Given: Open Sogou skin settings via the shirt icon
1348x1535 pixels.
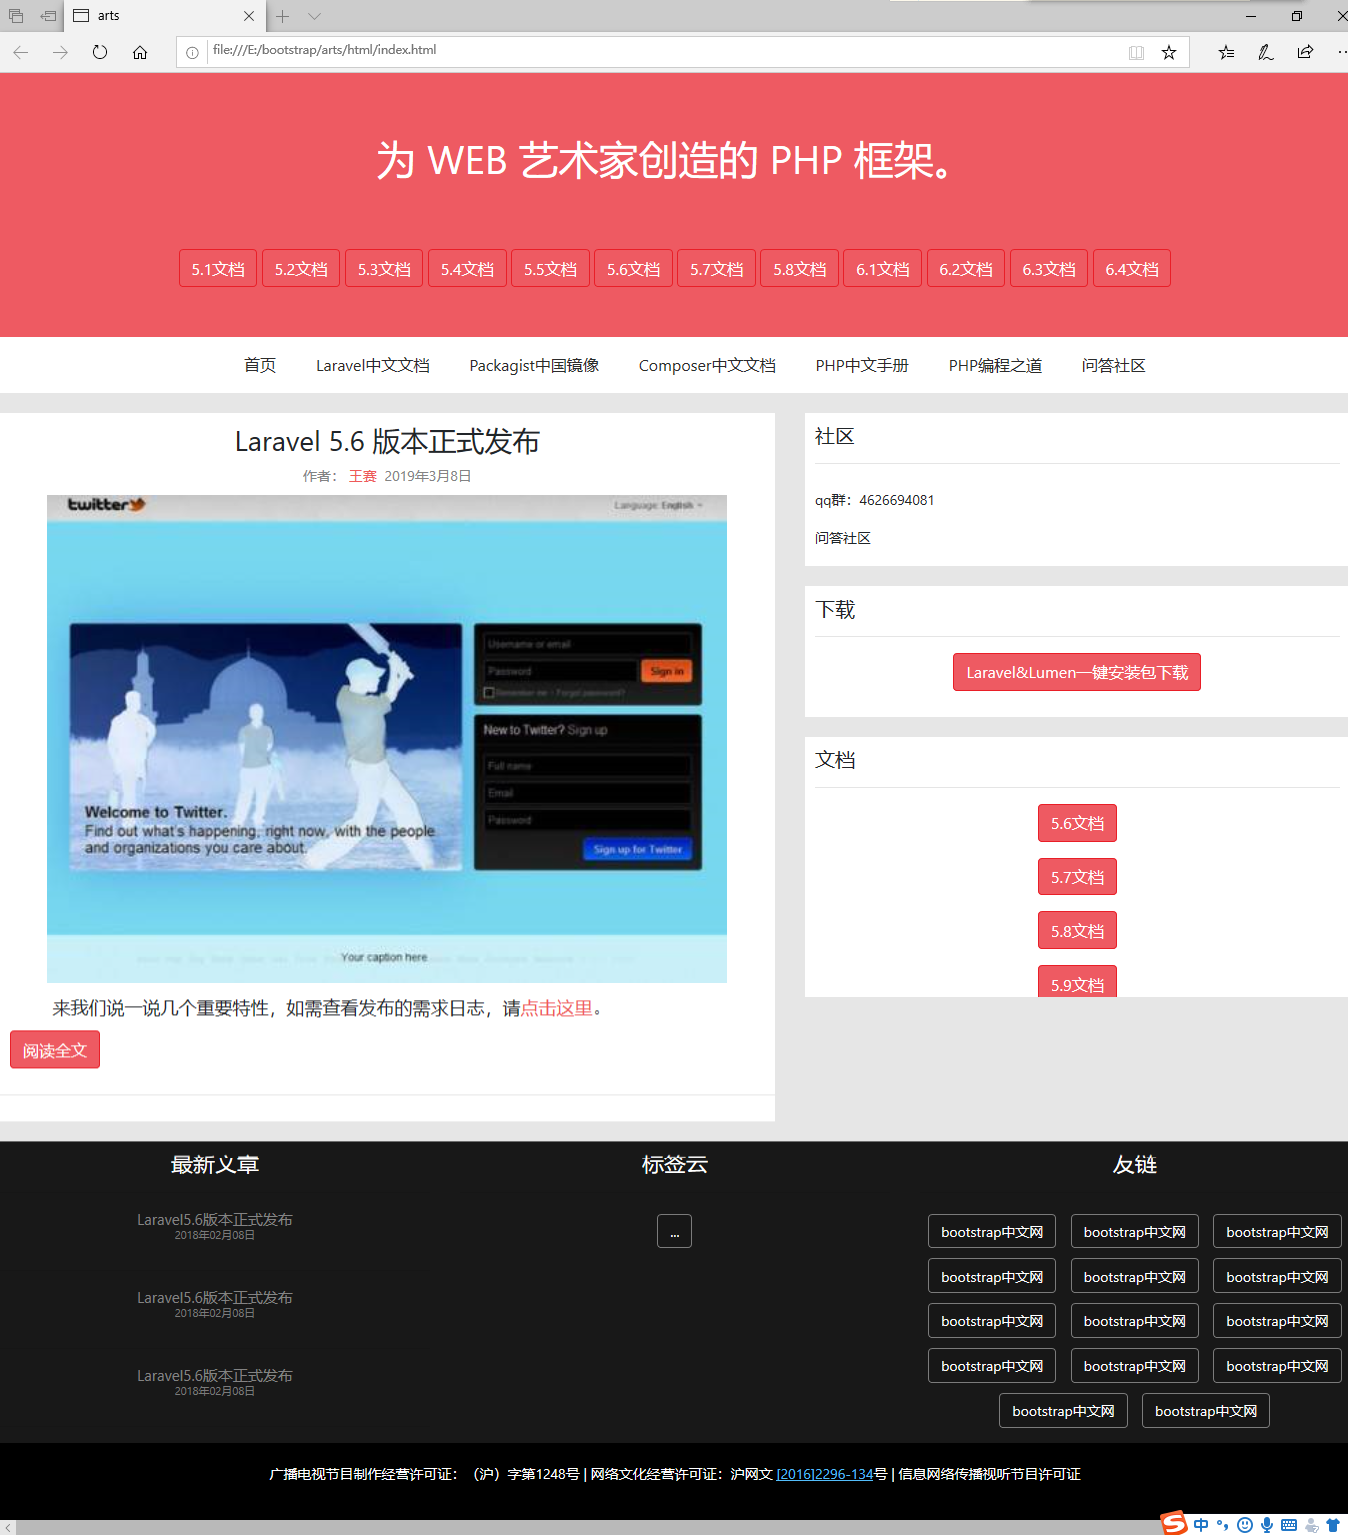Looking at the screenshot, I should [x=1331, y=1523].
